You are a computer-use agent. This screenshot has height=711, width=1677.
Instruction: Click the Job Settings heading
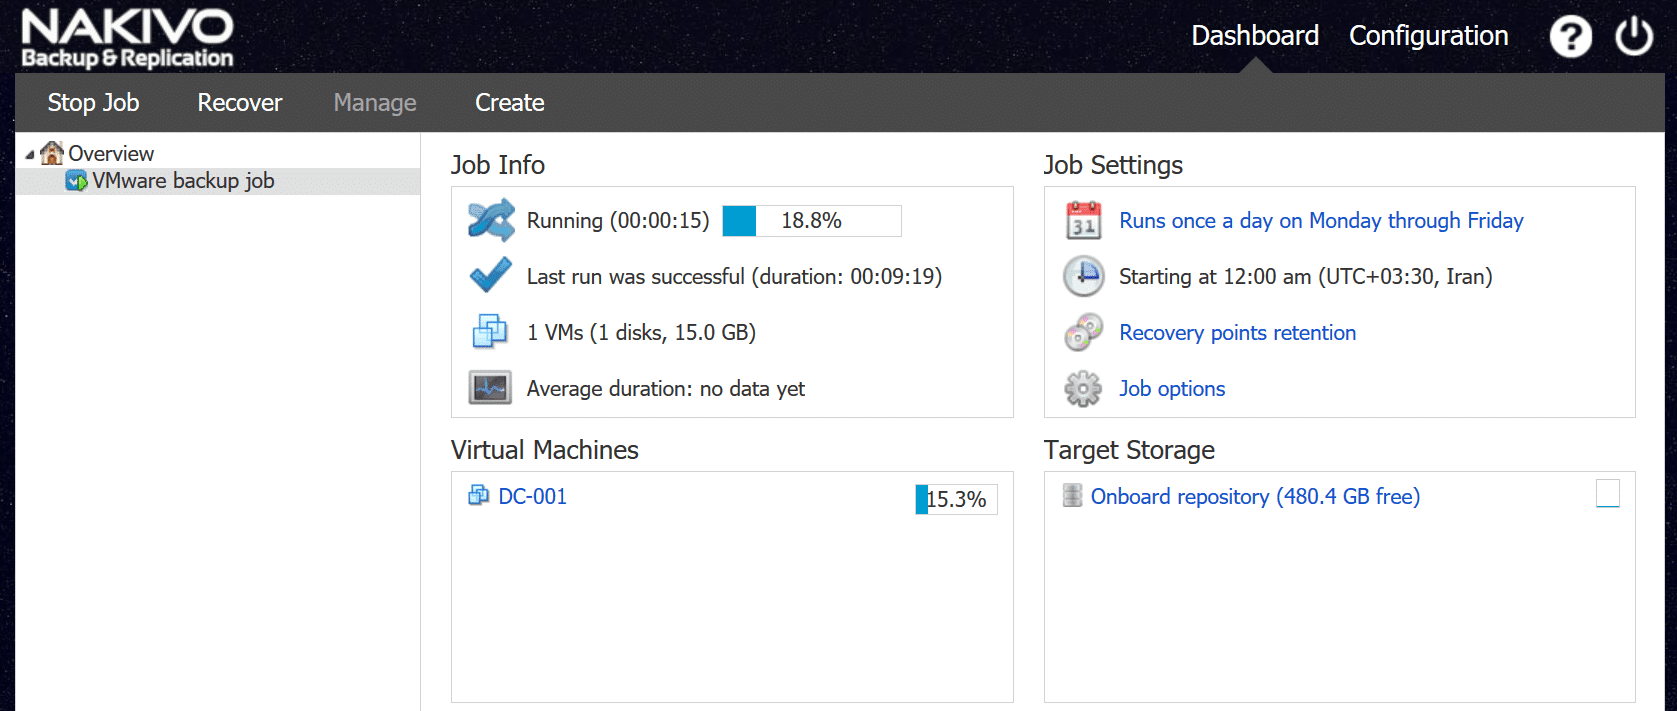coord(1113,165)
